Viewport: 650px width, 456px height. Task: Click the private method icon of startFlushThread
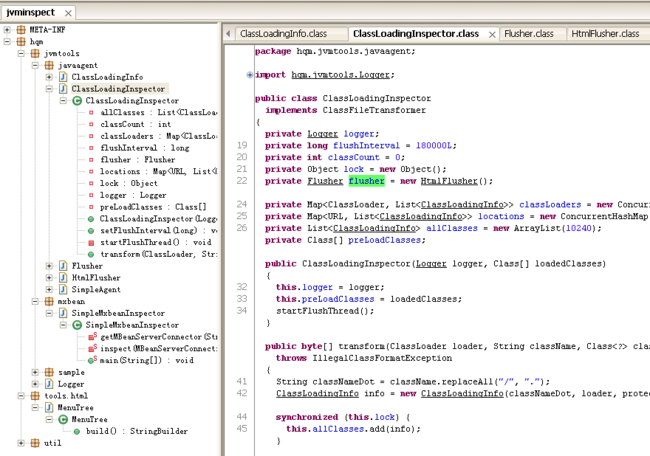pos(91,243)
